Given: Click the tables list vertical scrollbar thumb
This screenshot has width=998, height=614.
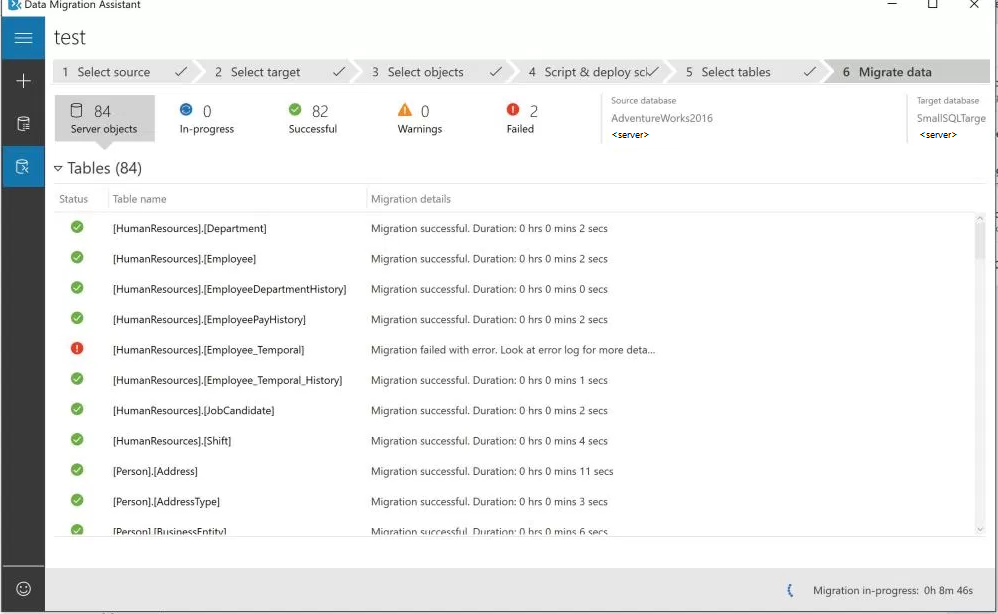Looking at the screenshot, I should (x=980, y=242).
